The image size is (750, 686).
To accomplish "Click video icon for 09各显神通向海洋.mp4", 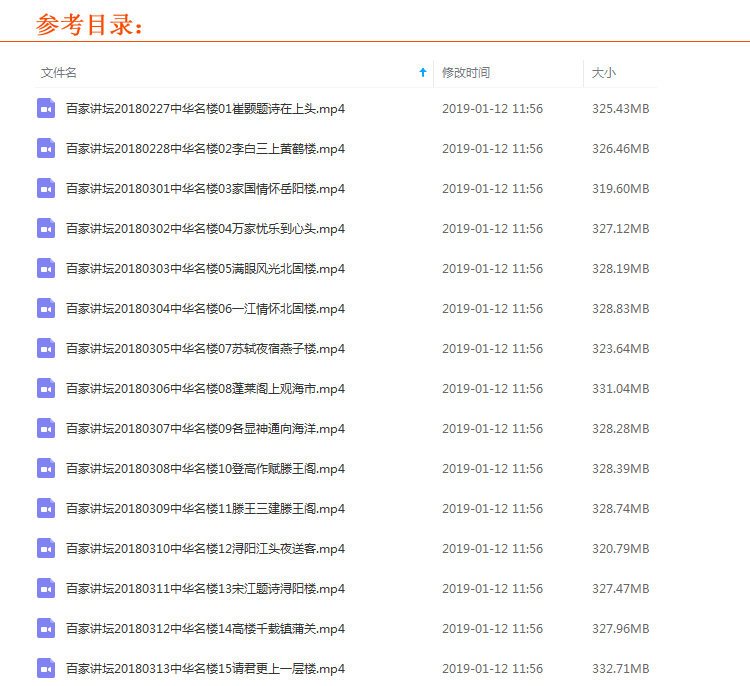I will 46,428.
